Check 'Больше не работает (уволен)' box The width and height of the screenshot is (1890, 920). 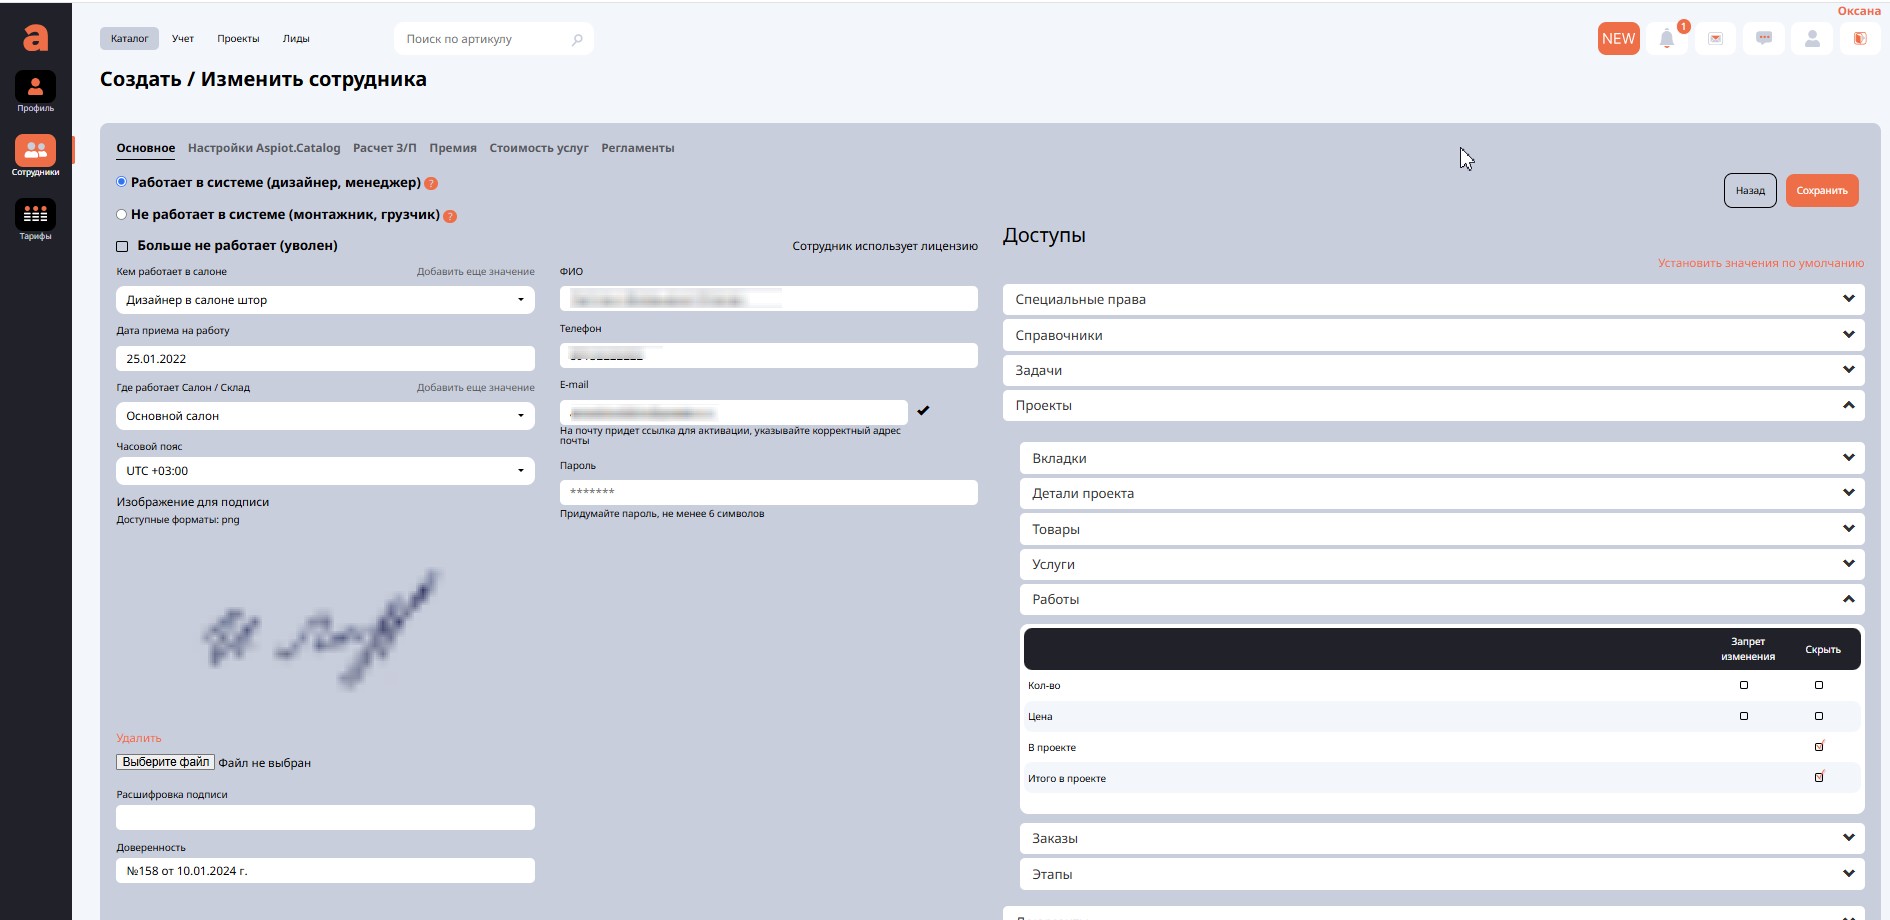[122, 246]
